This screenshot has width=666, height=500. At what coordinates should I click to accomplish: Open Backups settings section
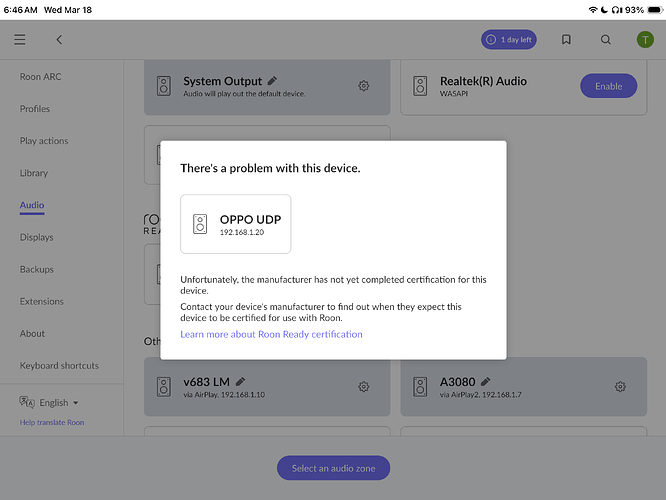point(37,269)
